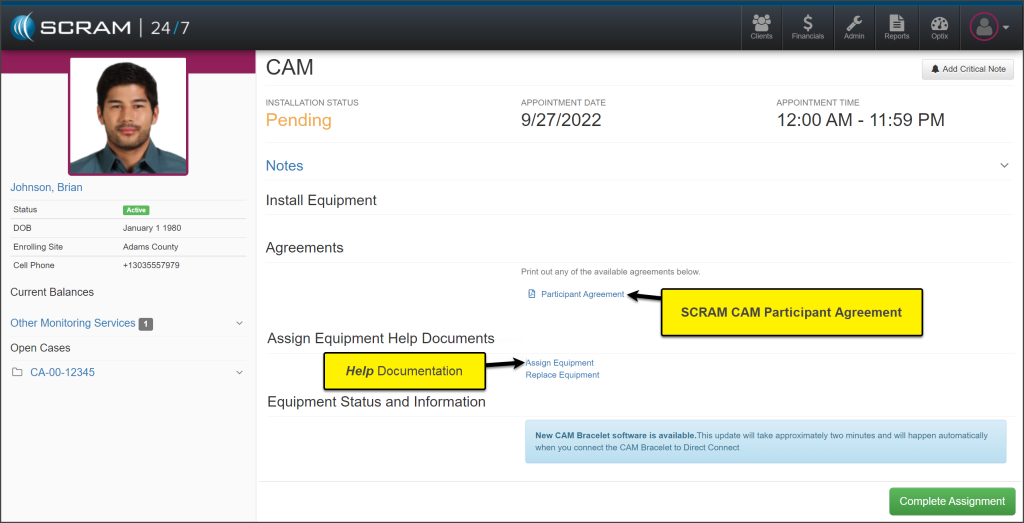Open the Participant Agreement link

[x=582, y=294]
